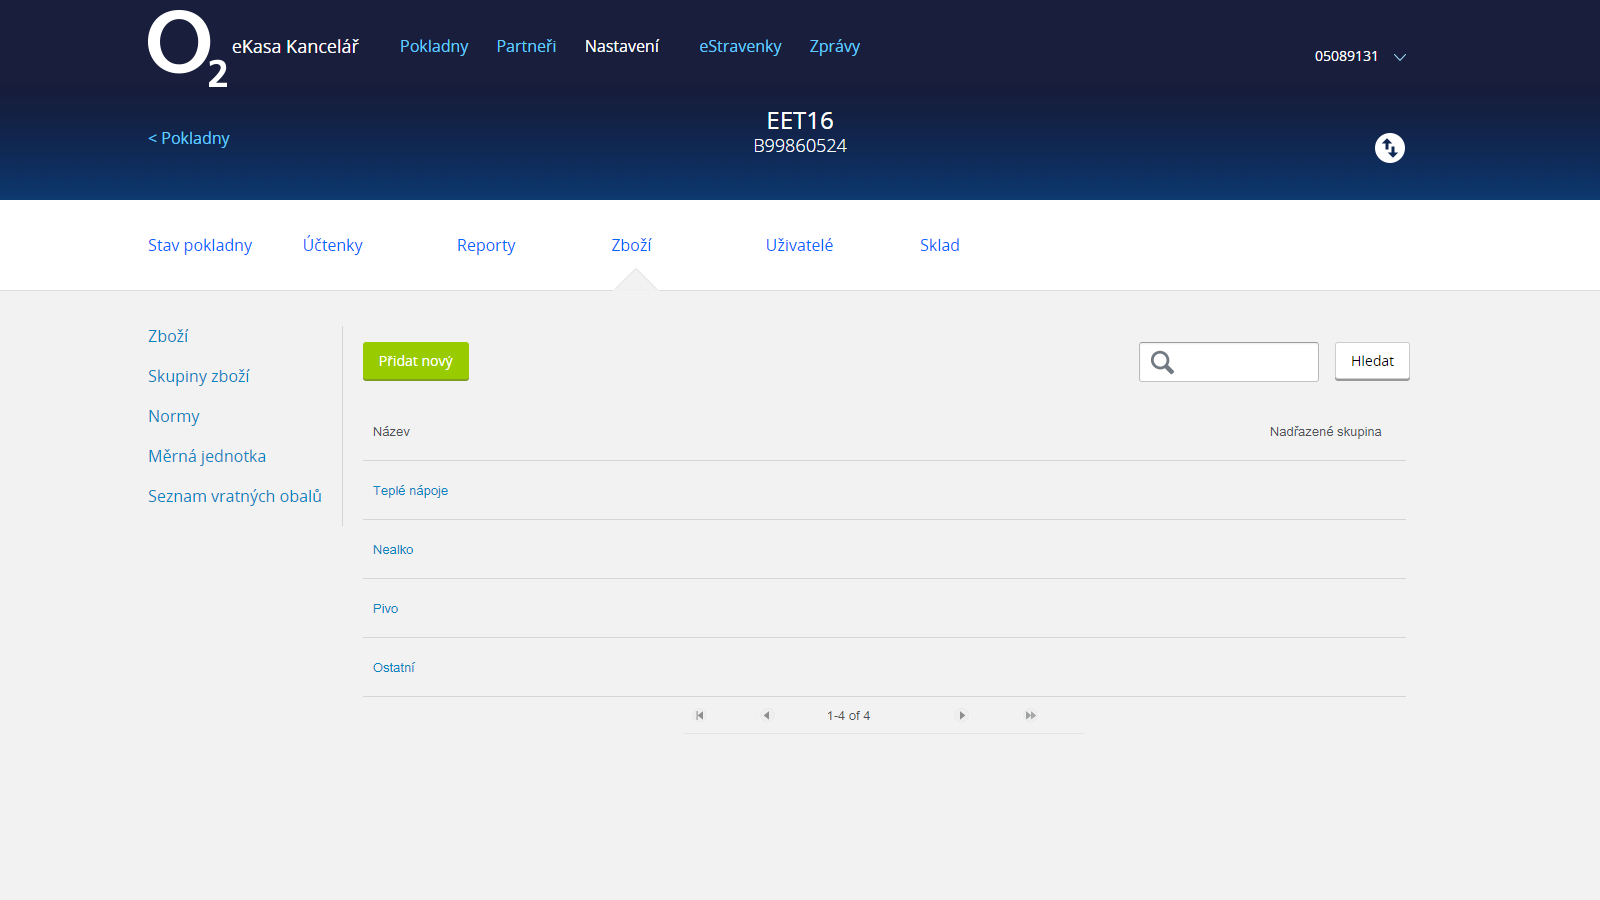The height and width of the screenshot is (900, 1600).
Task: Click the magnifying glass search icon
Action: (1162, 362)
